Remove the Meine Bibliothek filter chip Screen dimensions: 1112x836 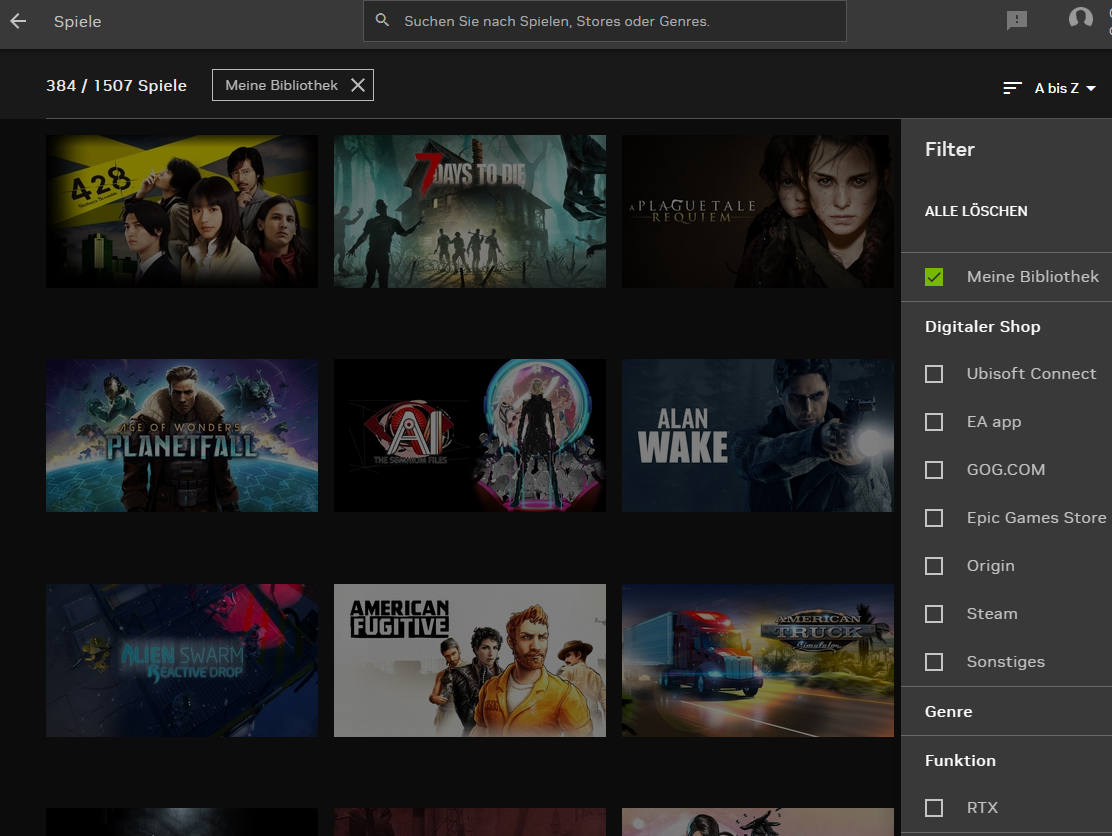pos(358,85)
